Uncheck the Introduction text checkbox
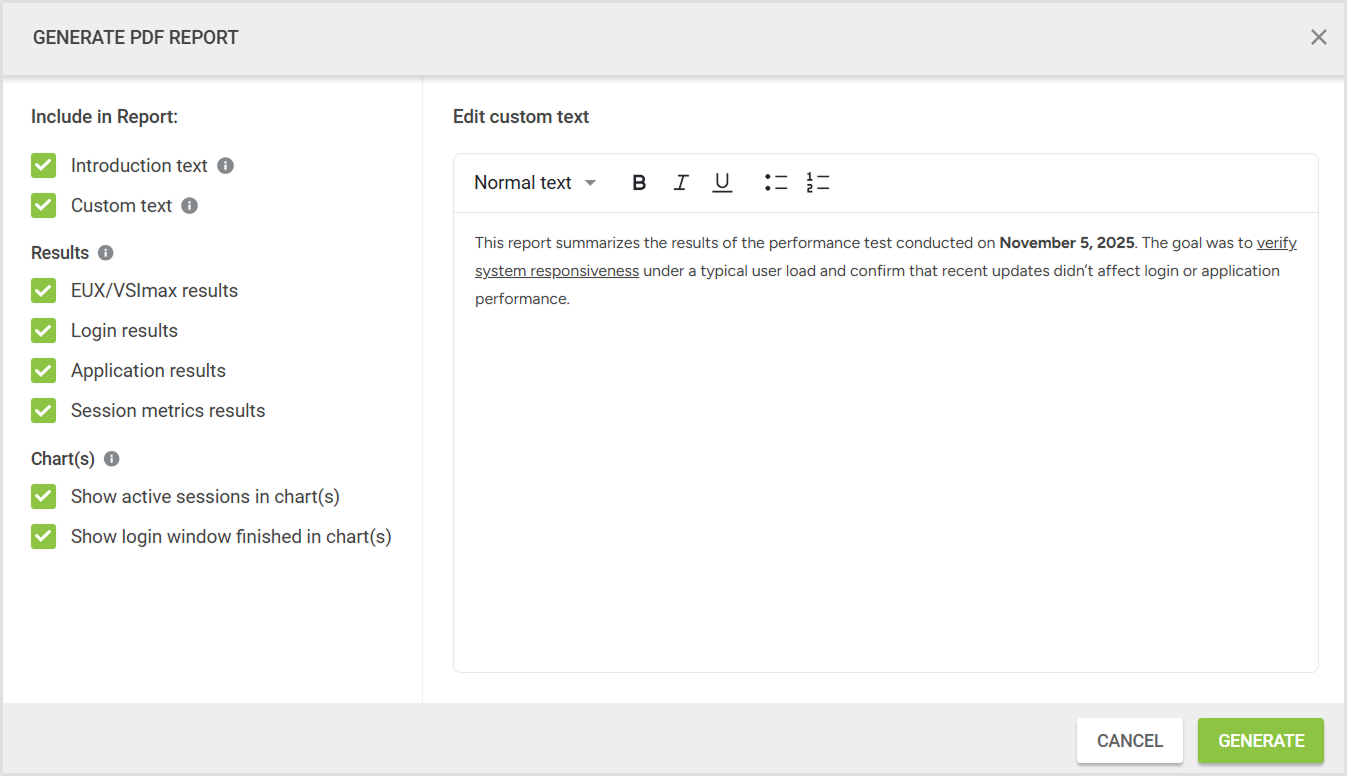 (x=43, y=166)
